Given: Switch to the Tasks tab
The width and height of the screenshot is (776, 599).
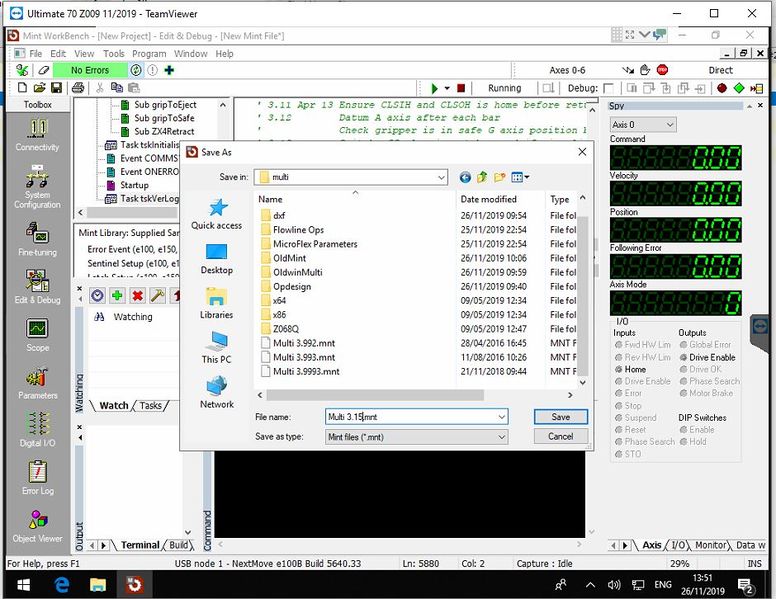Looking at the screenshot, I should point(150,405).
